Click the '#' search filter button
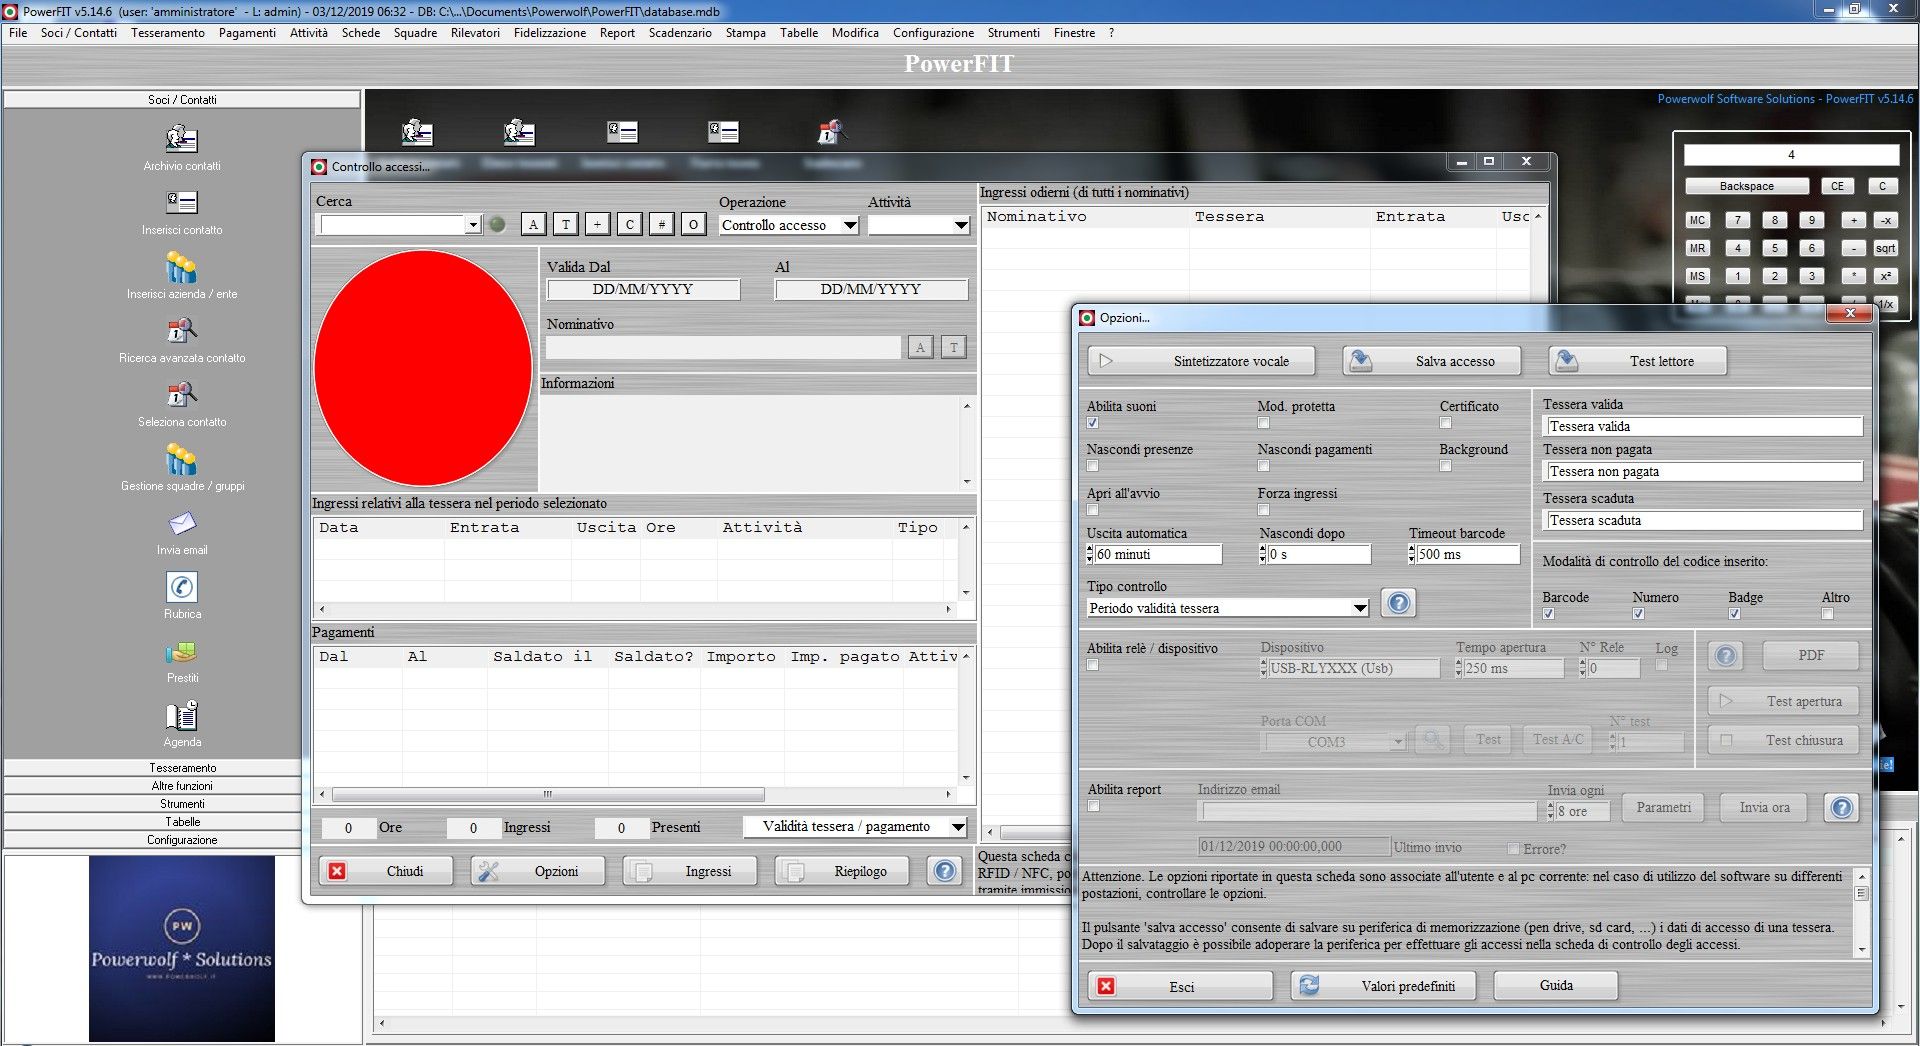The height and width of the screenshot is (1046, 1920). [662, 224]
